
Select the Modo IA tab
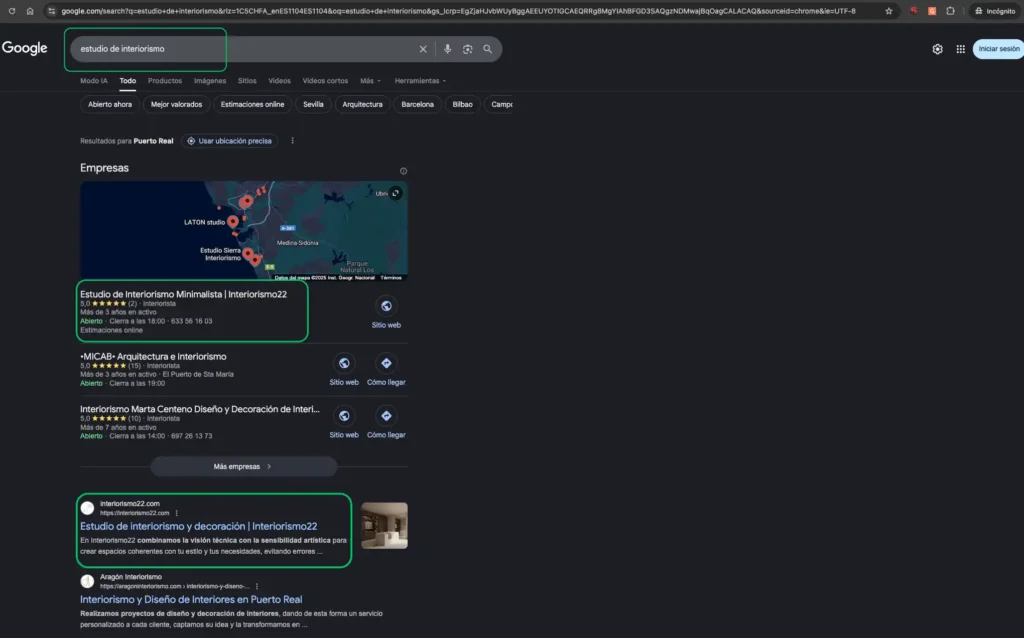[x=93, y=81]
